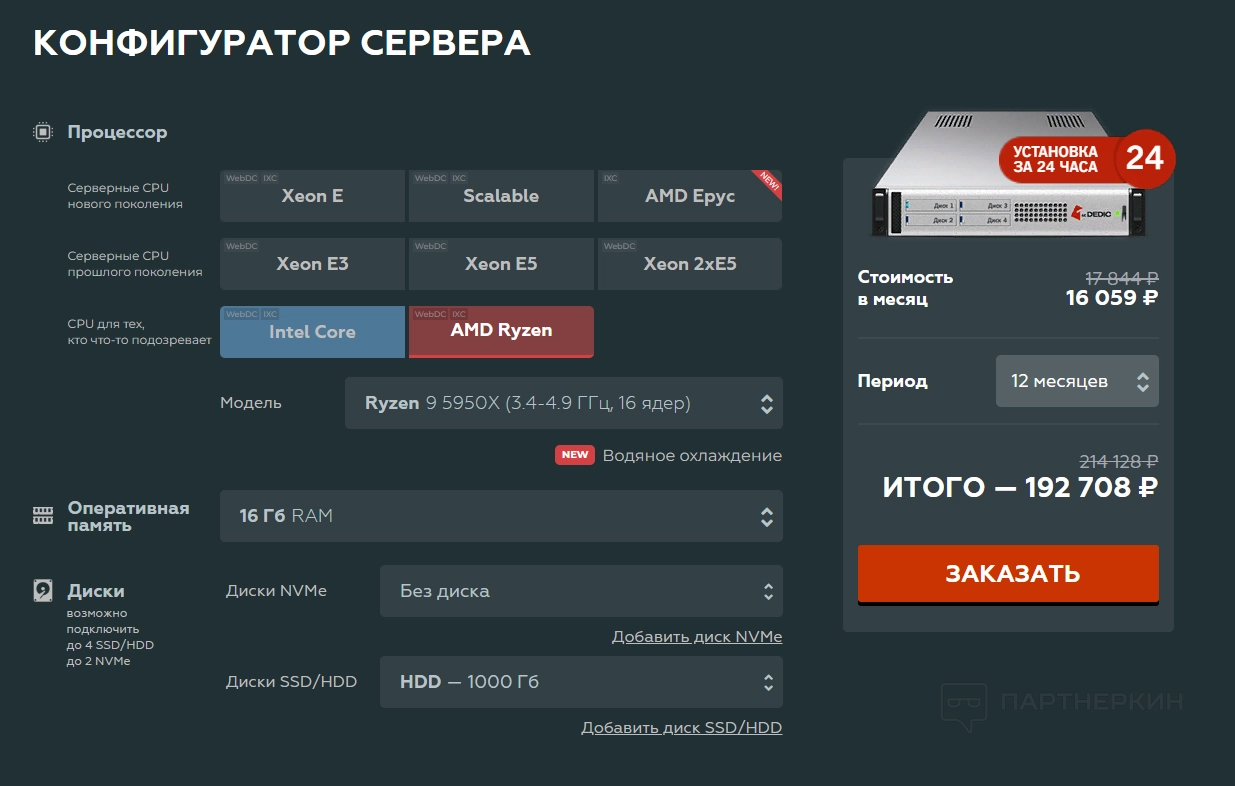The width and height of the screenshot is (1235, 786).
Task: Open the 16 Гб RAM dropdown
Action: pyautogui.click(x=501, y=516)
